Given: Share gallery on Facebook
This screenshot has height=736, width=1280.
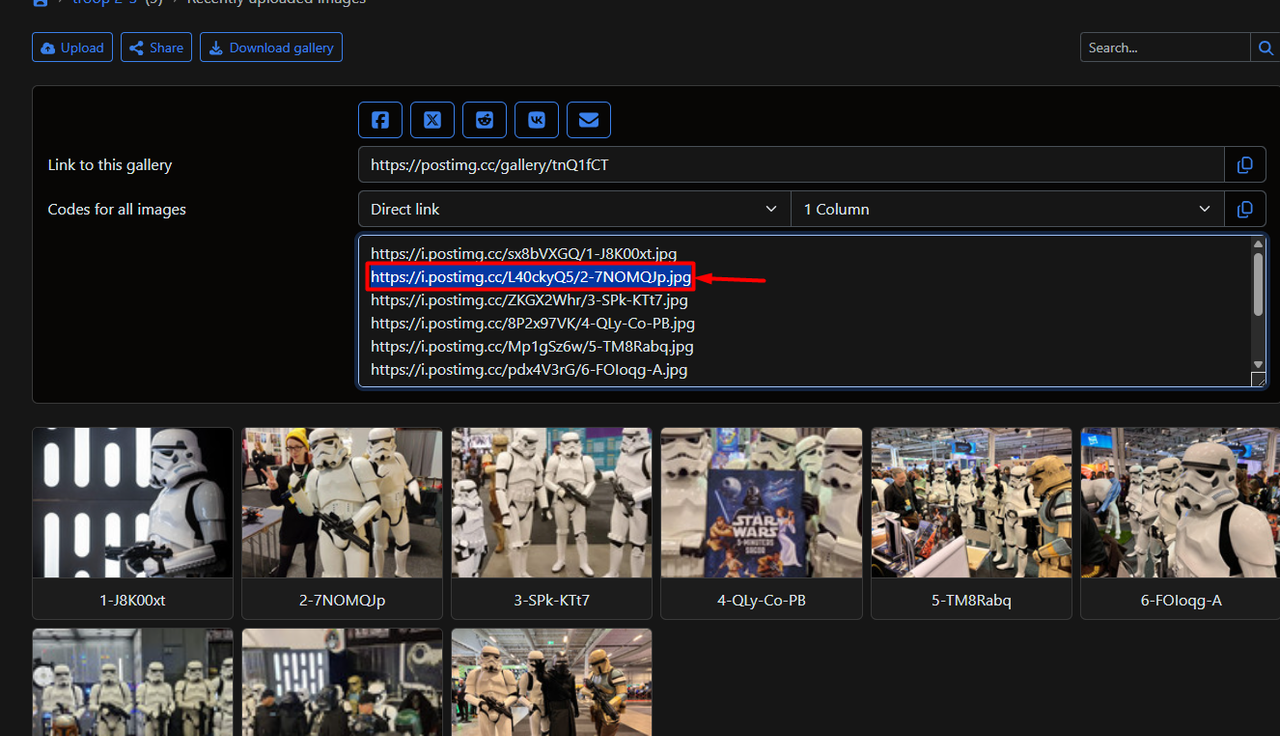Looking at the screenshot, I should tap(380, 120).
